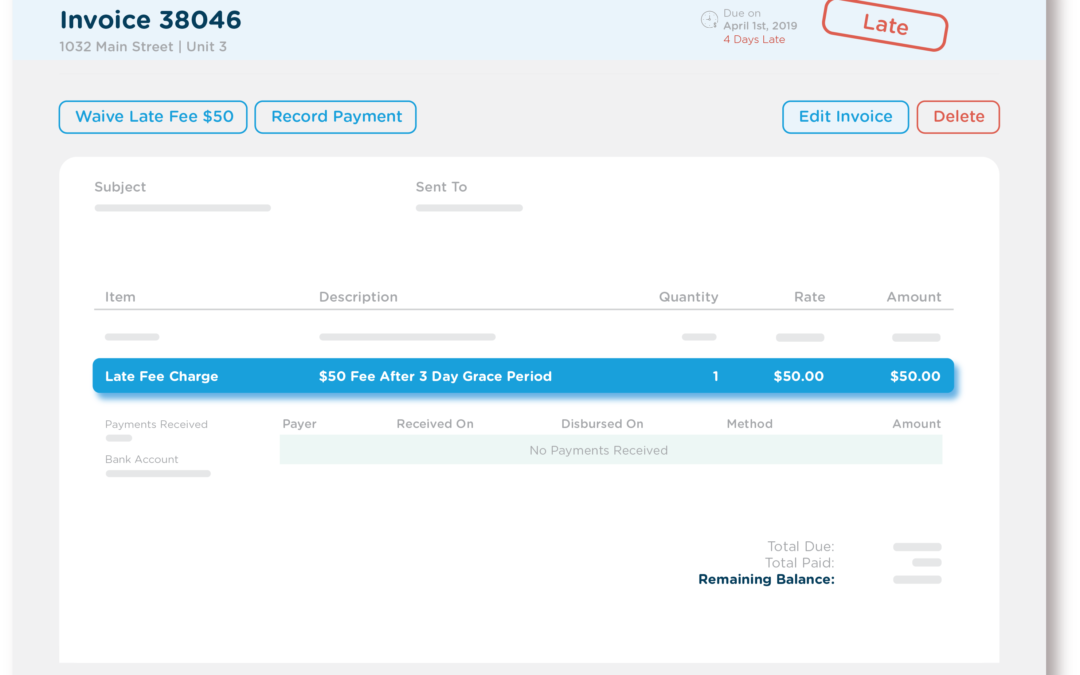This screenshot has width=1080, height=675.
Task: Click the Delete button
Action: pyautogui.click(x=957, y=117)
